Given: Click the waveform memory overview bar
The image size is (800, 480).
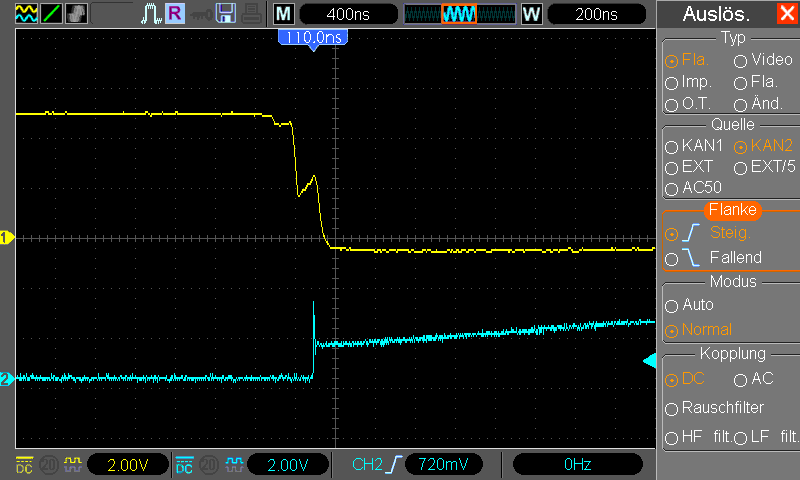Looking at the screenshot, I should [460, 14].
